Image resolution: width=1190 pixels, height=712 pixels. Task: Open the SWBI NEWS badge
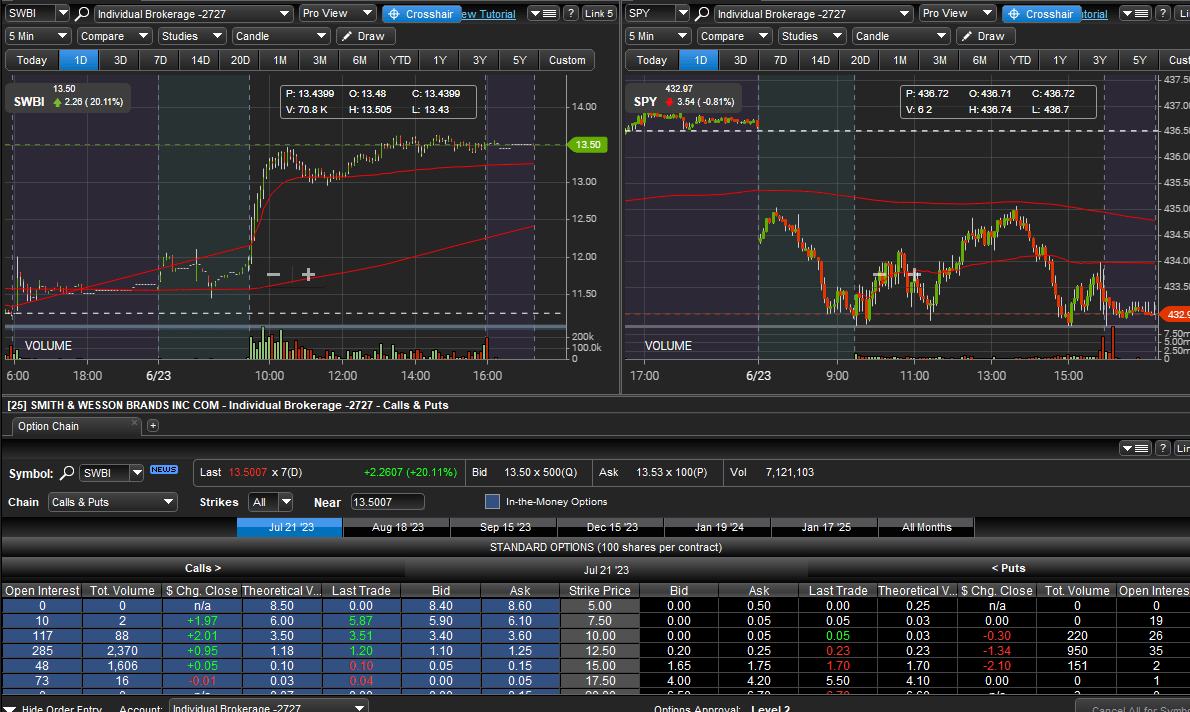[x=164, y=470]
